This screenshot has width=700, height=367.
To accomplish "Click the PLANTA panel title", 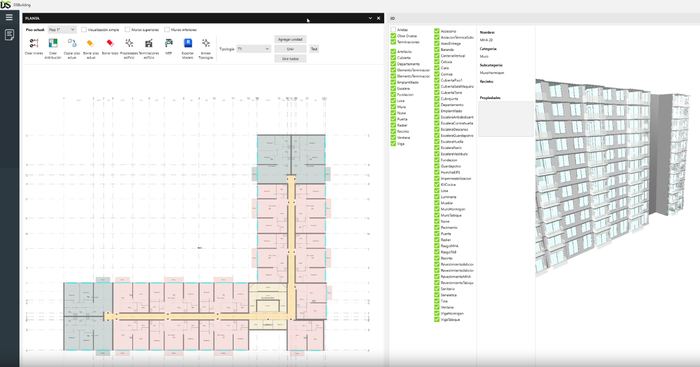I will [x=33, y=18].
